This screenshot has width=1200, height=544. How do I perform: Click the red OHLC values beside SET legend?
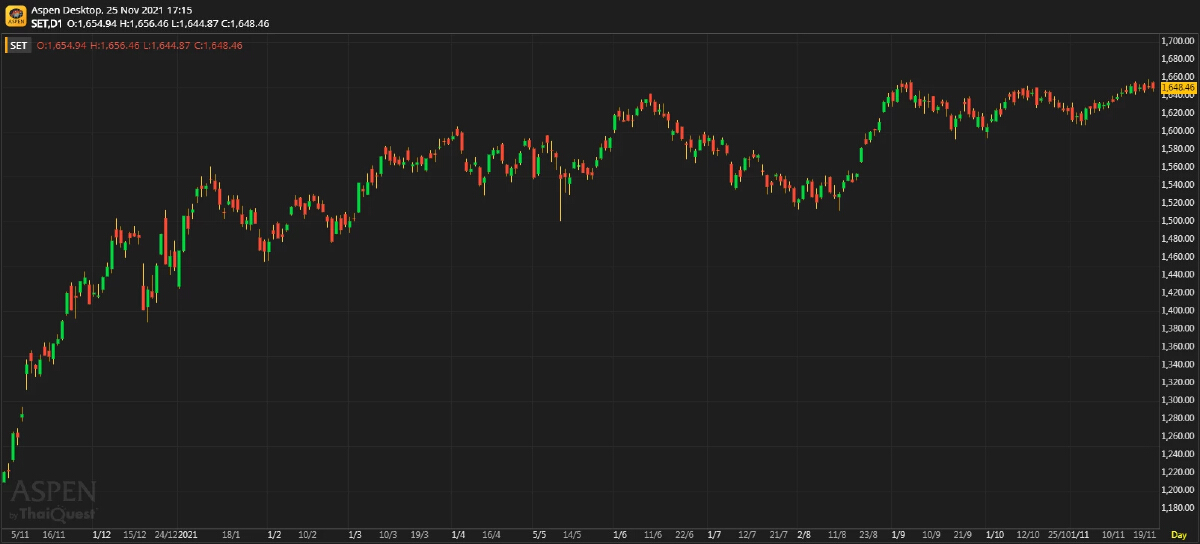(x=139, y=45)
